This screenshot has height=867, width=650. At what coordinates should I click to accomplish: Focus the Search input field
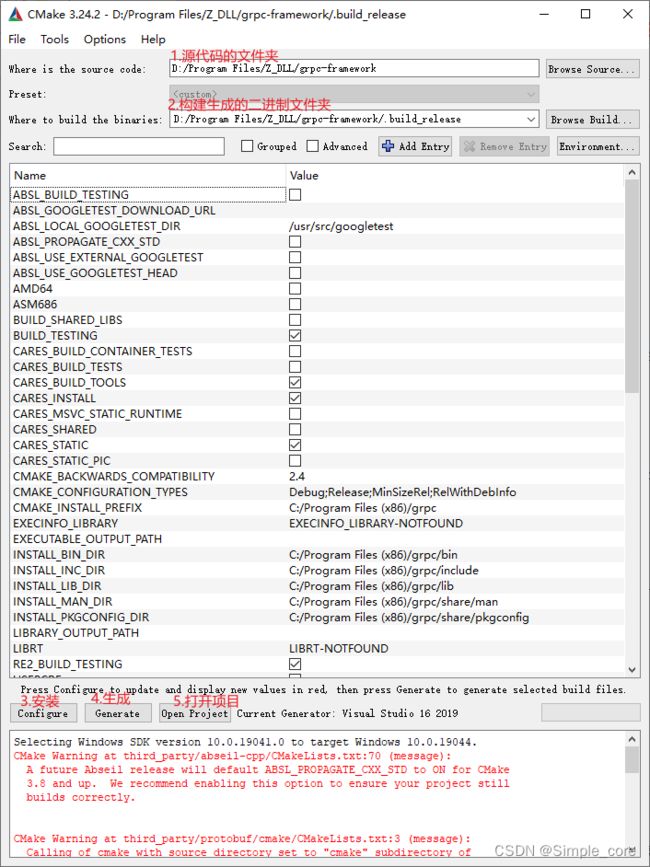click(x=139, y=146)
